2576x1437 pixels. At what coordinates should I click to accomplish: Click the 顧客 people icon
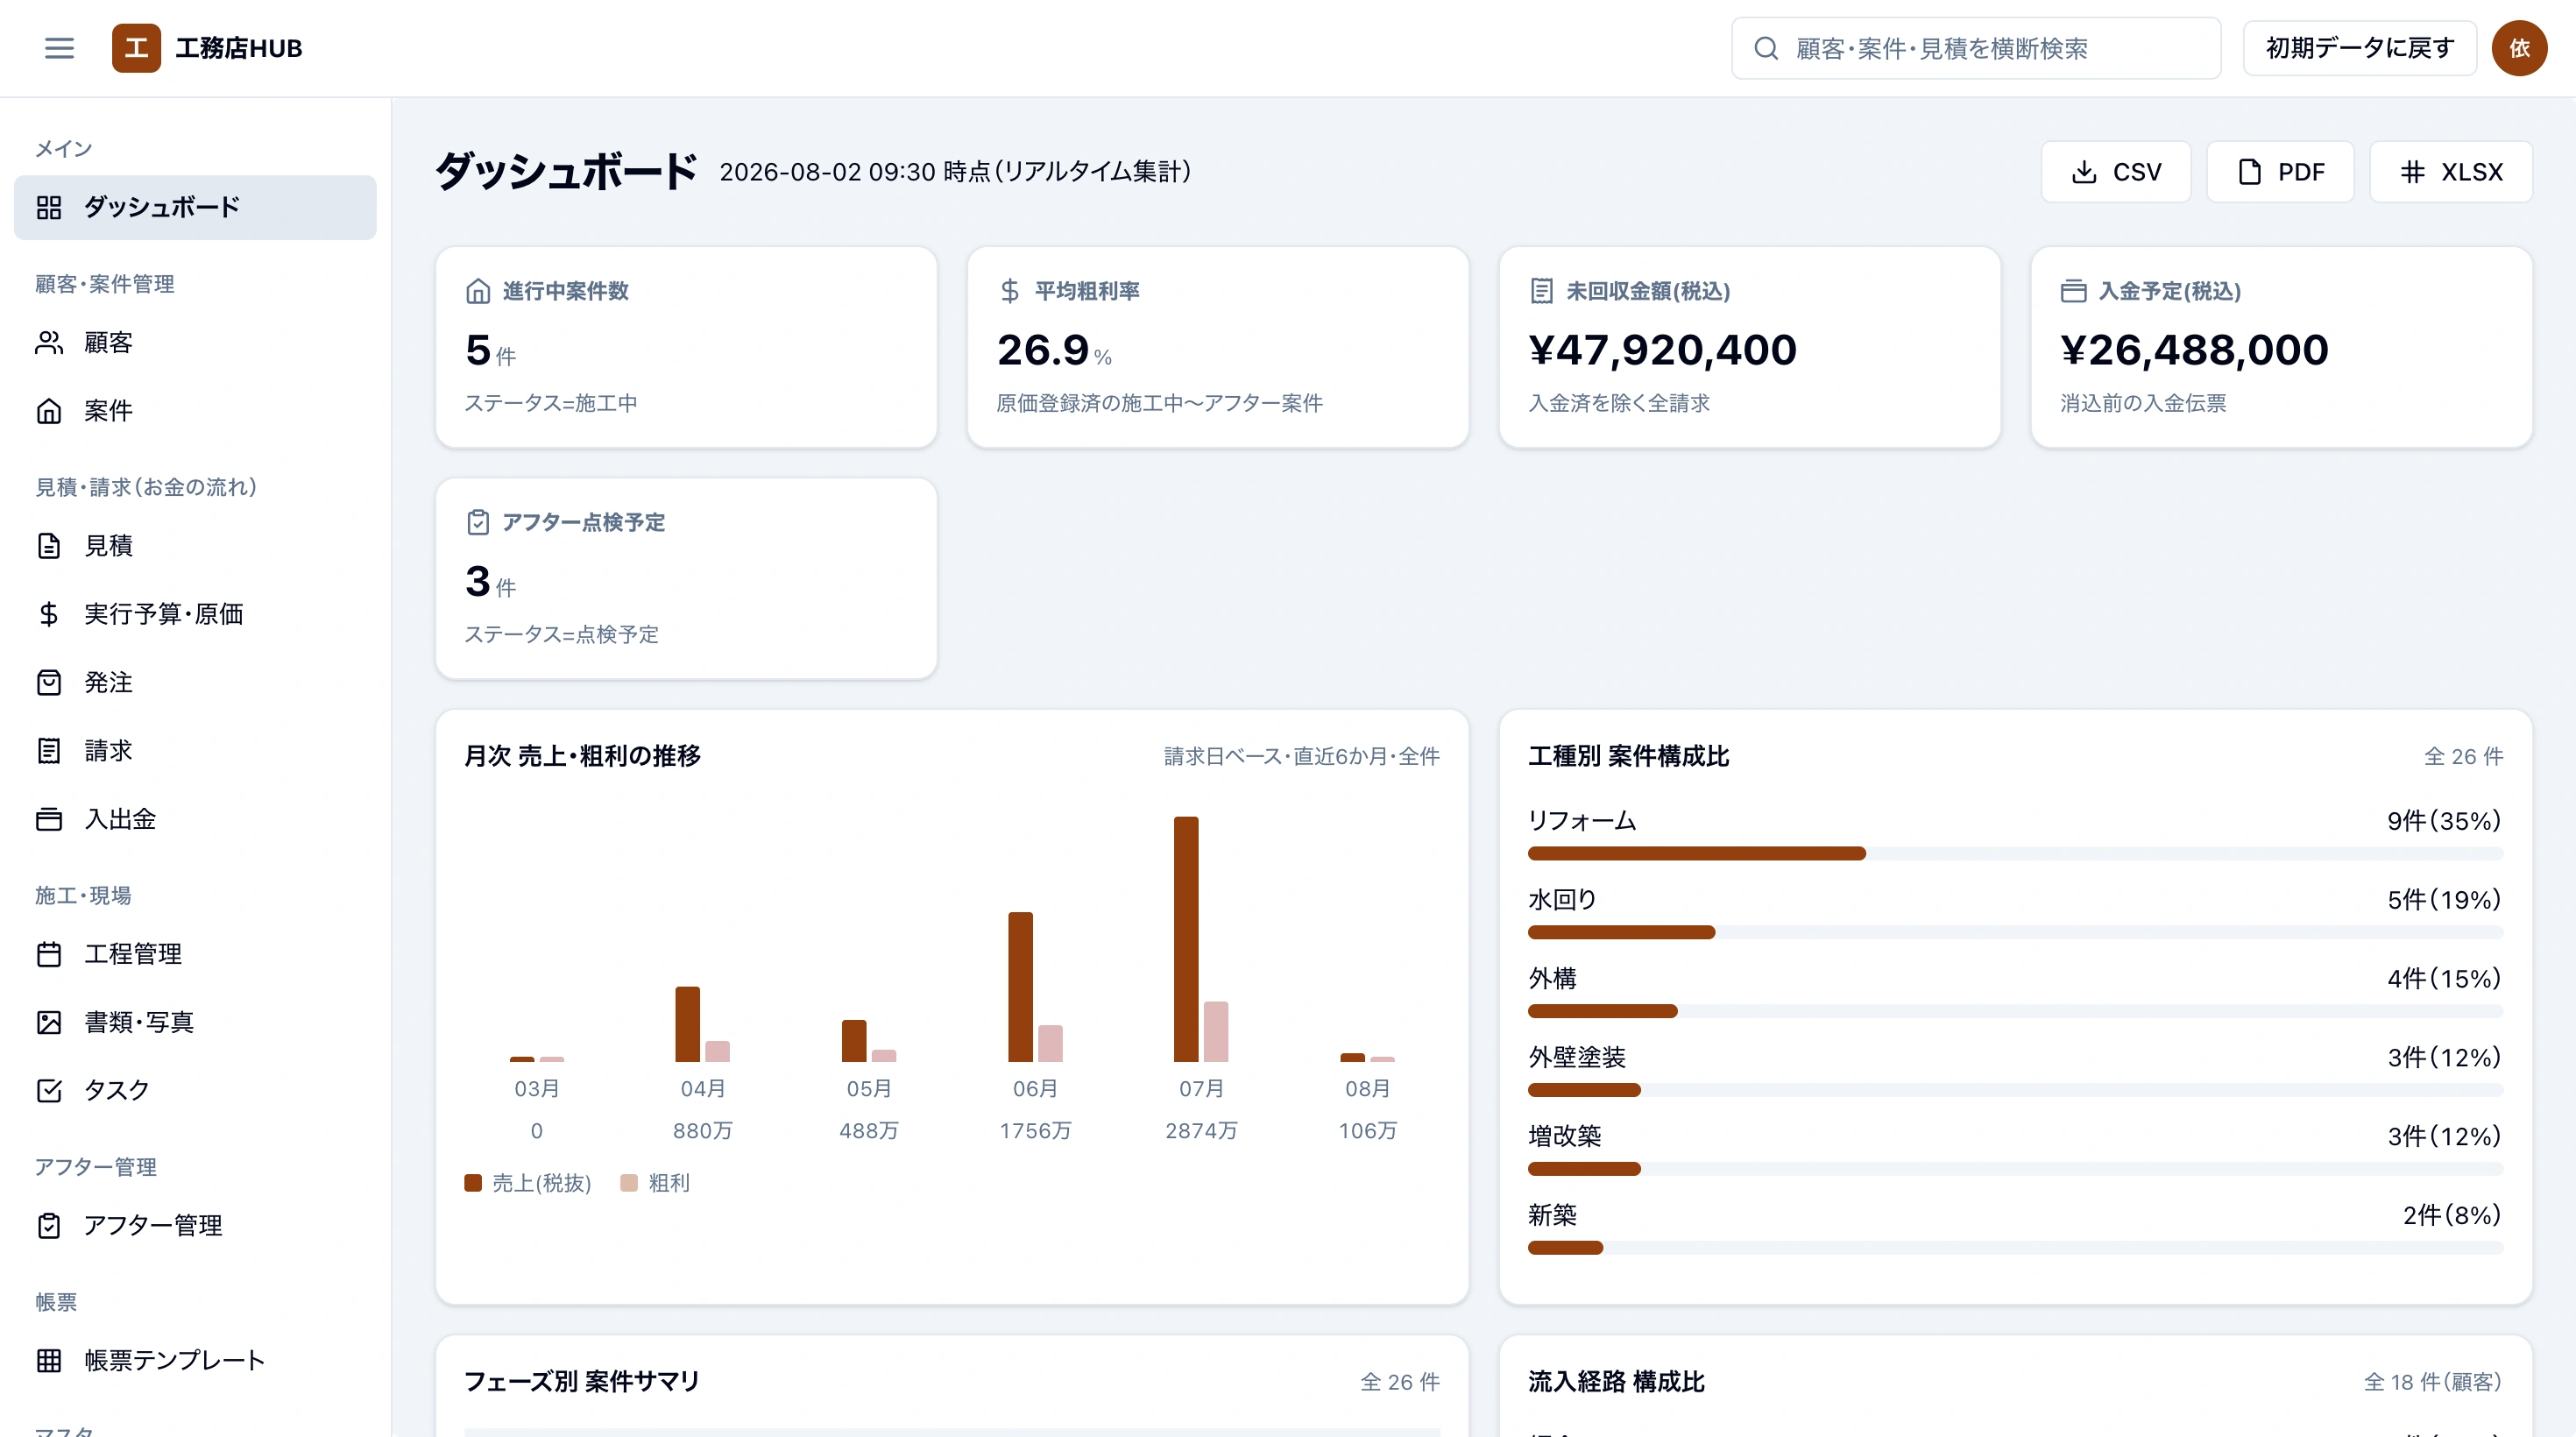pyautogui.click(x=49, y=343)
